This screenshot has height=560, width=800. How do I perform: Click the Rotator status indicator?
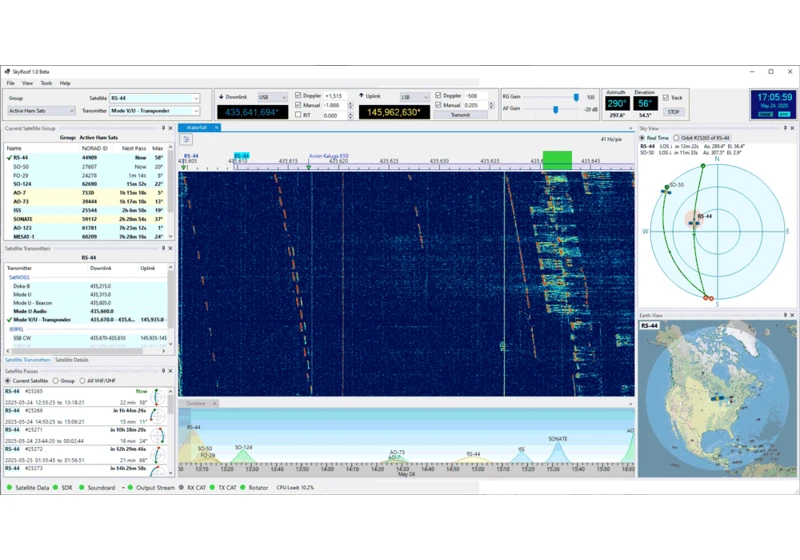(x=243, y=488)
